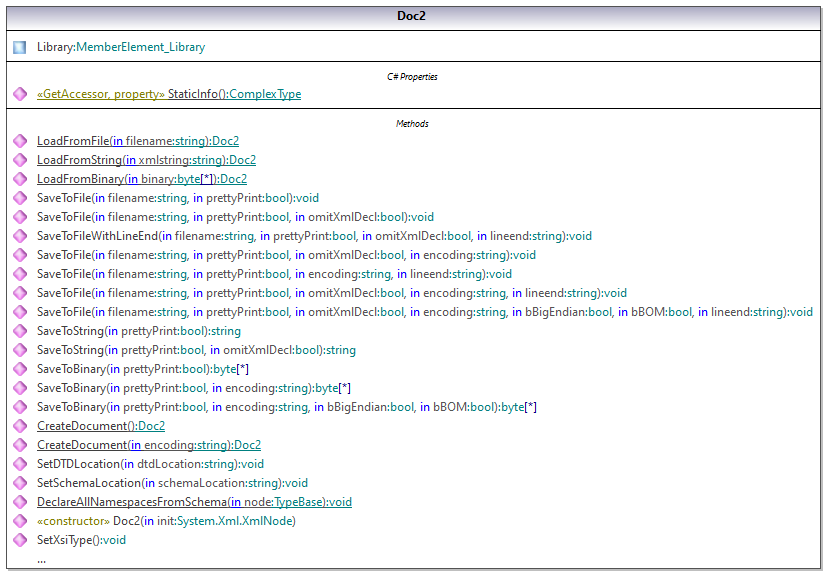
Task: Expand the ellipsis at the methods list bottom
Action: (41, 559)
